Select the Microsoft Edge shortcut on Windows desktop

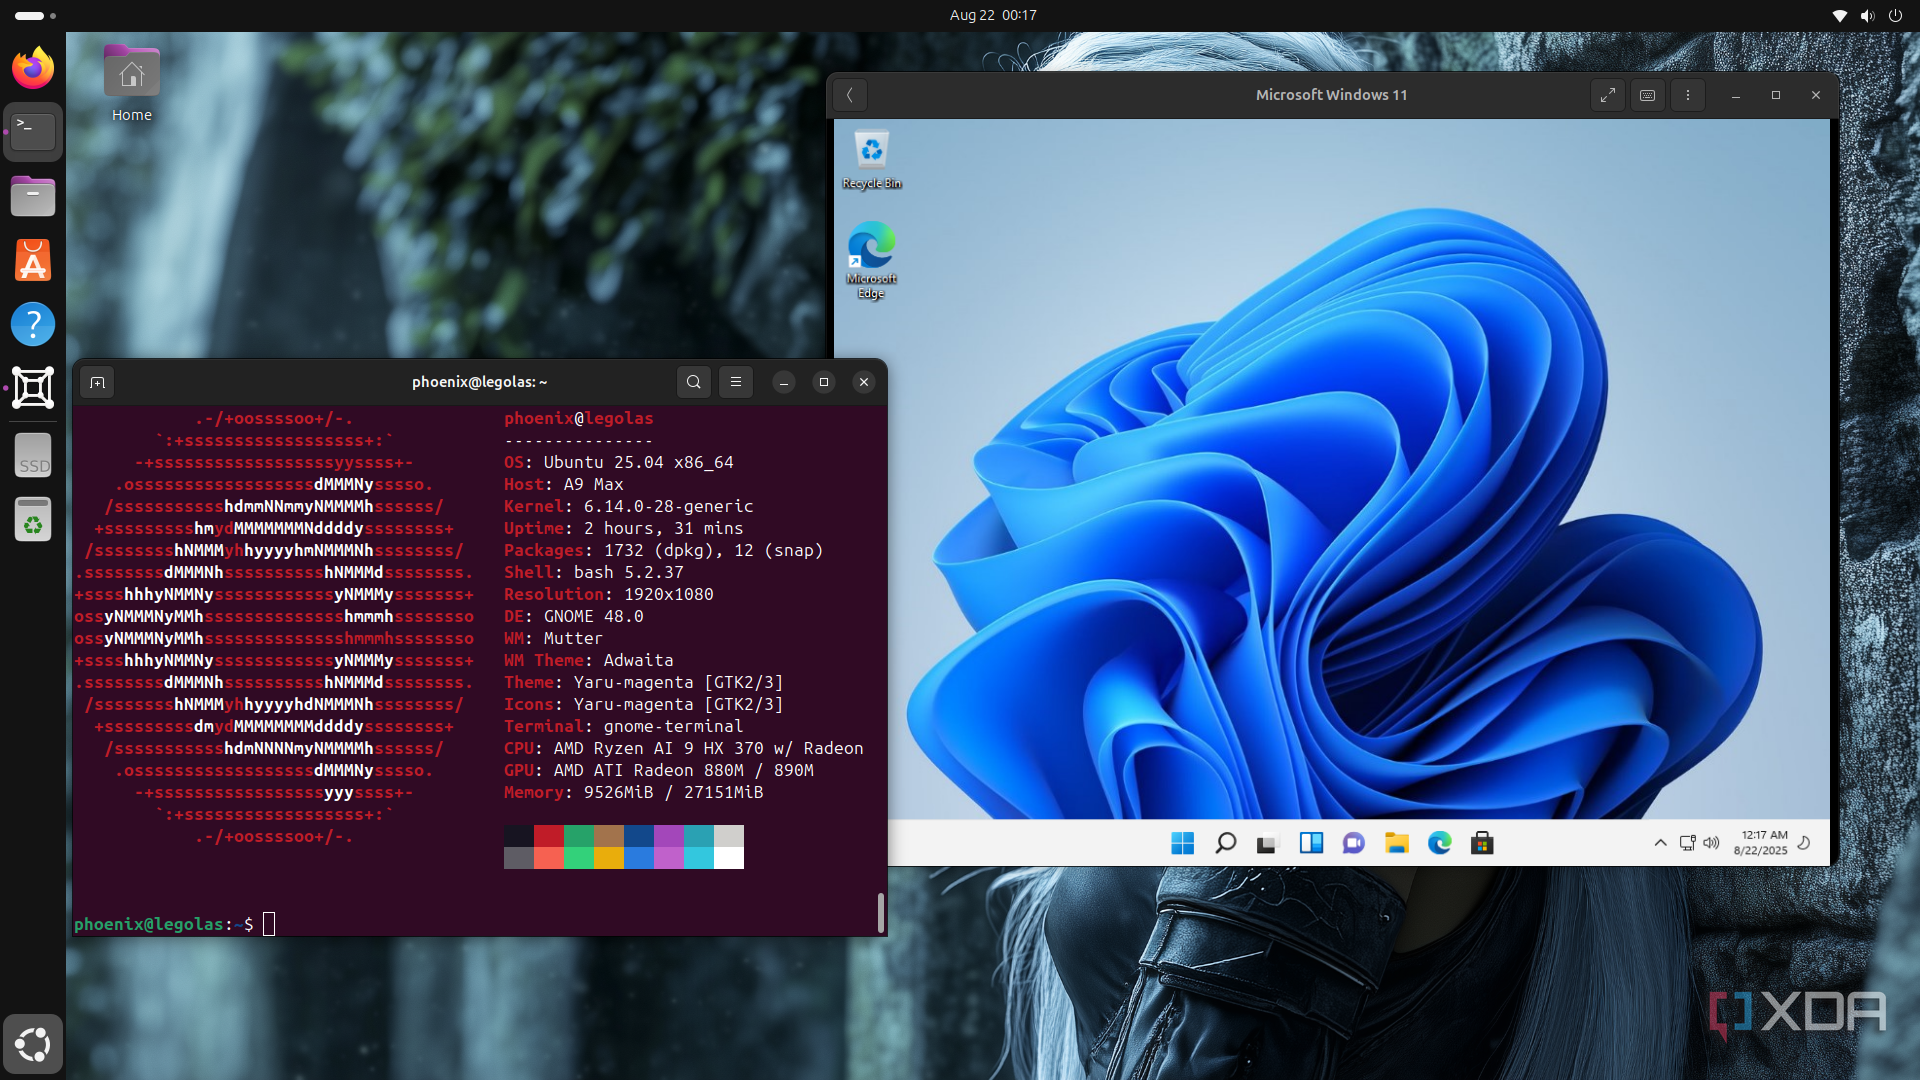point(872,261)
